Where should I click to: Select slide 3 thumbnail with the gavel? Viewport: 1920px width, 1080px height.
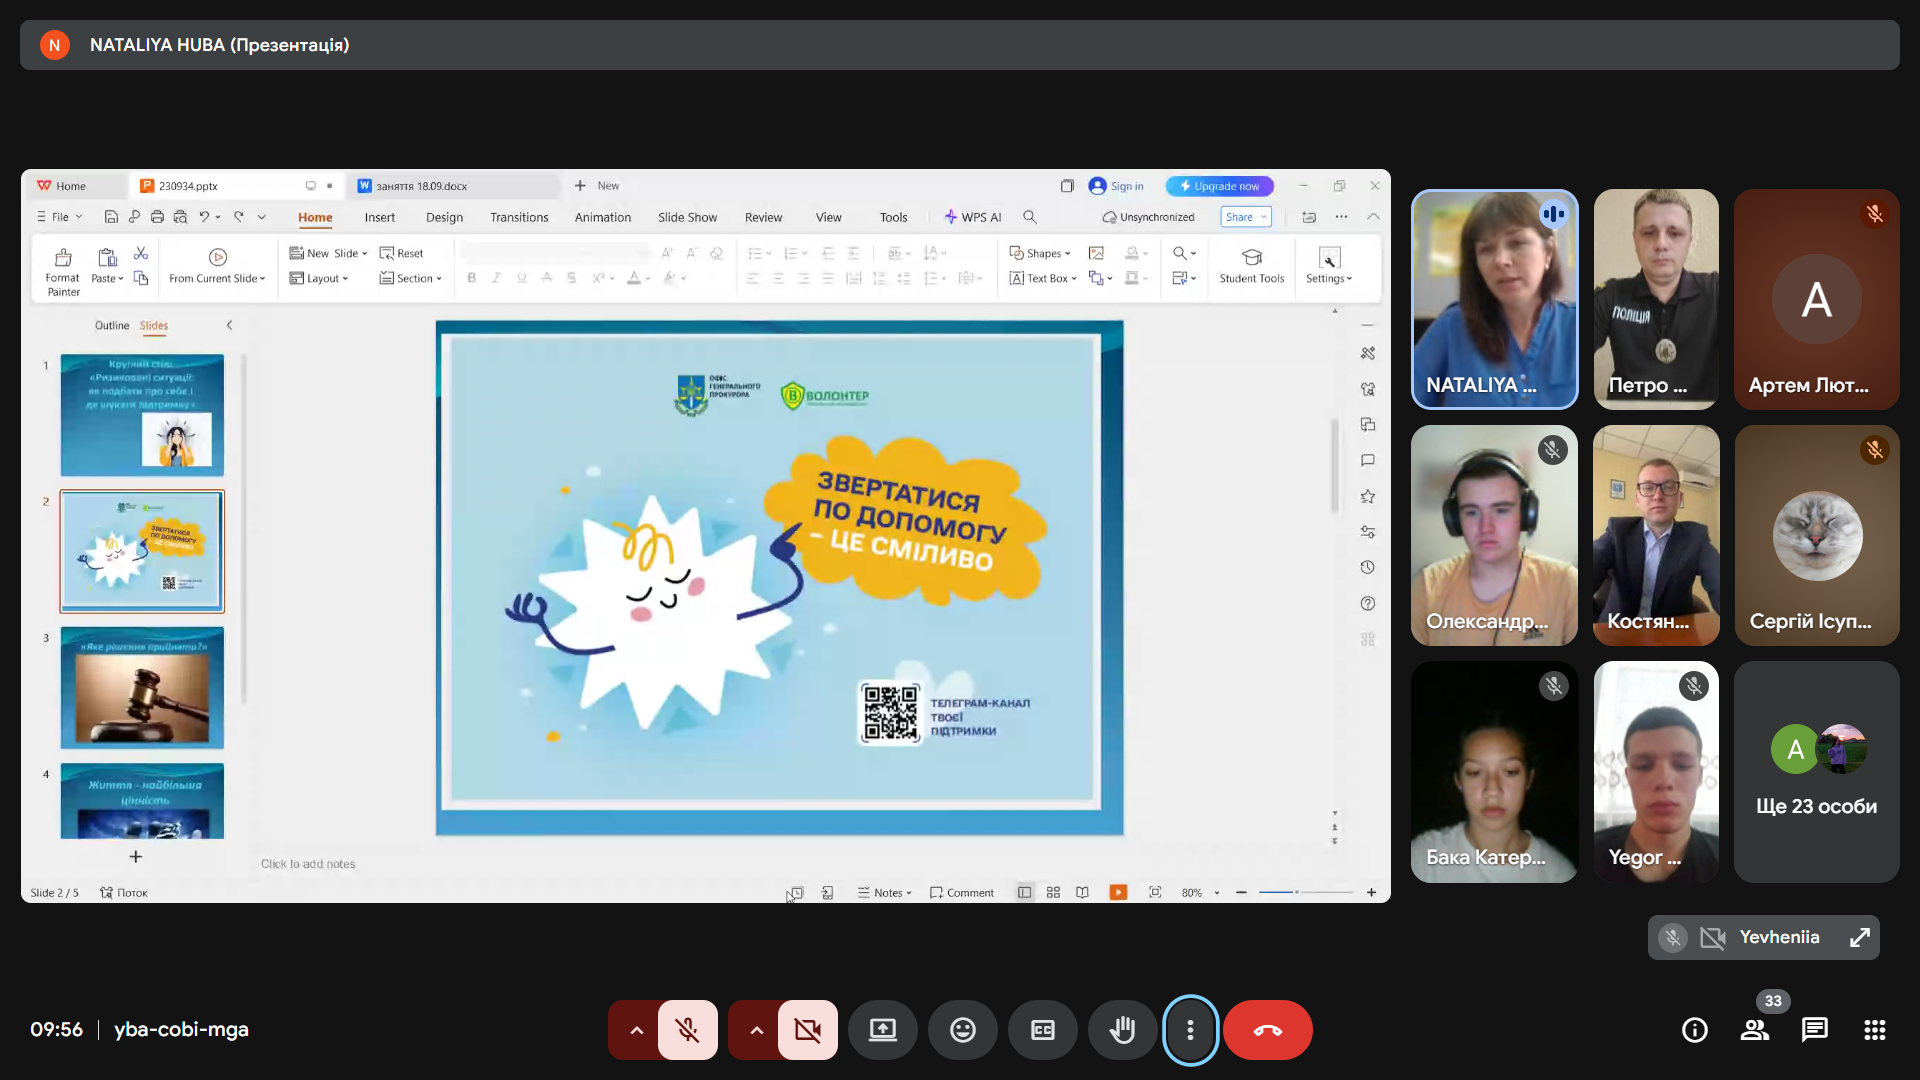coord(142,688)
